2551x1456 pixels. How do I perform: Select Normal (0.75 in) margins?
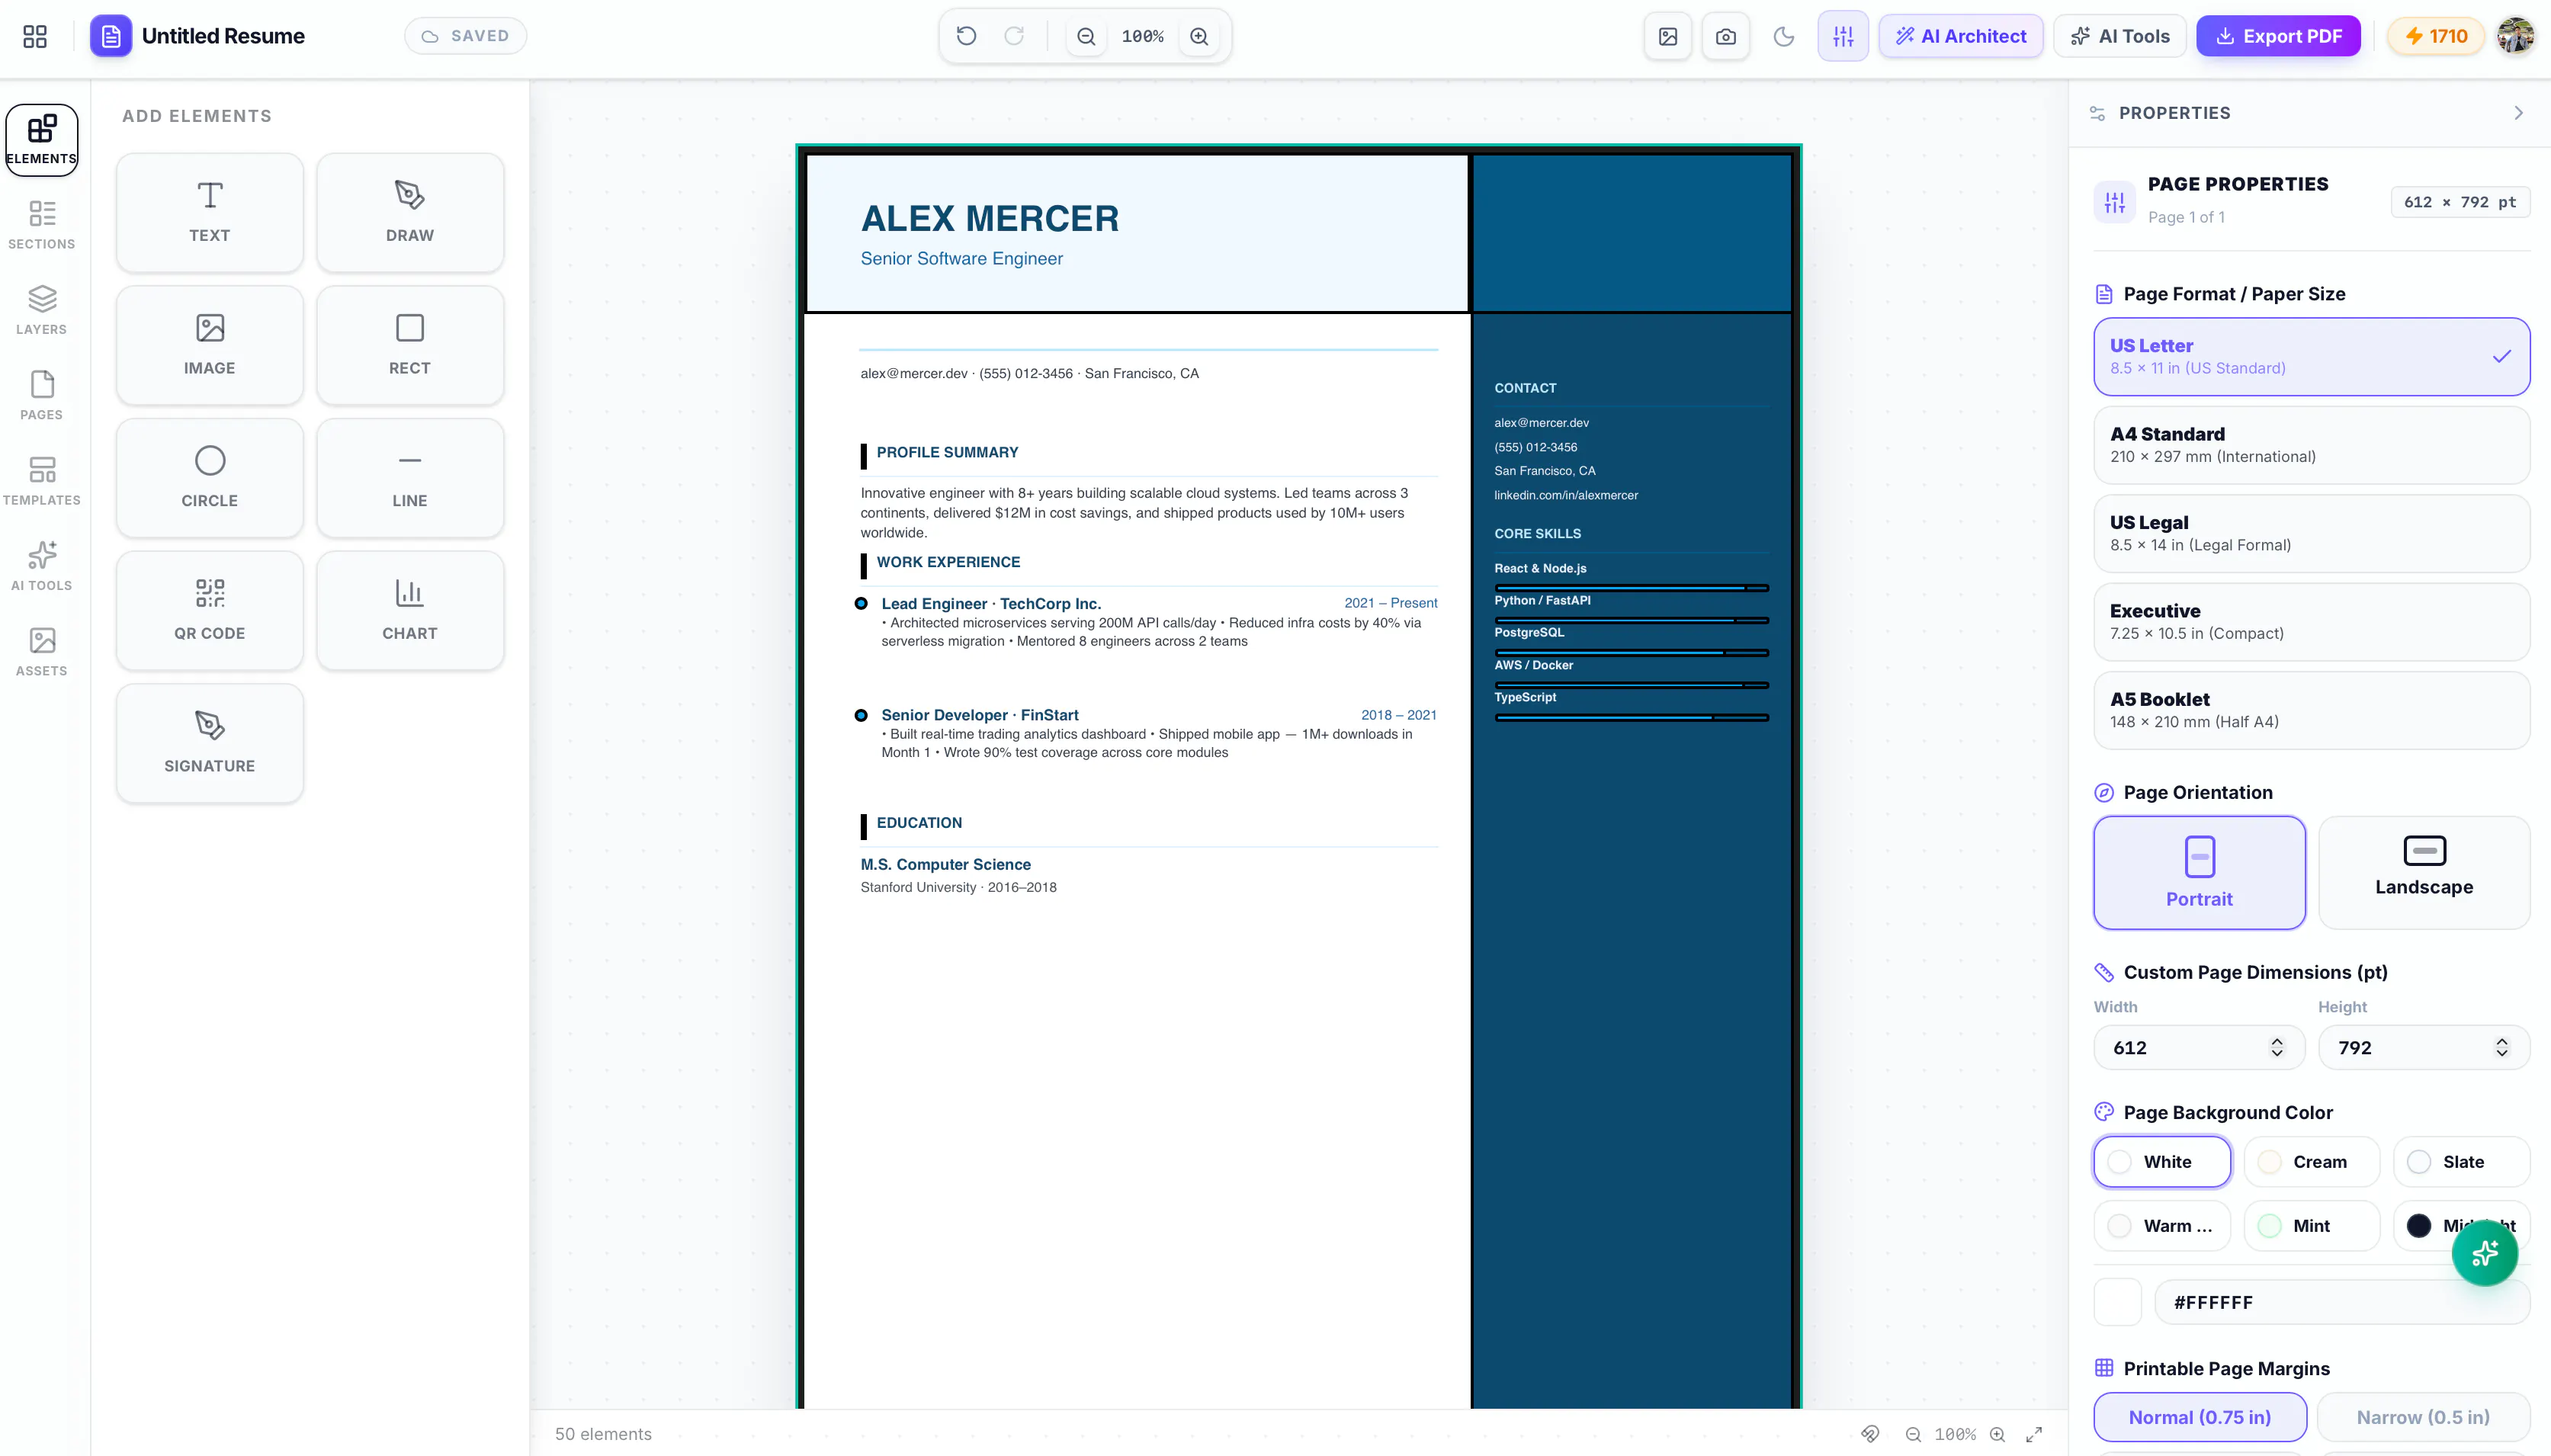(x=2199, y=1417)
